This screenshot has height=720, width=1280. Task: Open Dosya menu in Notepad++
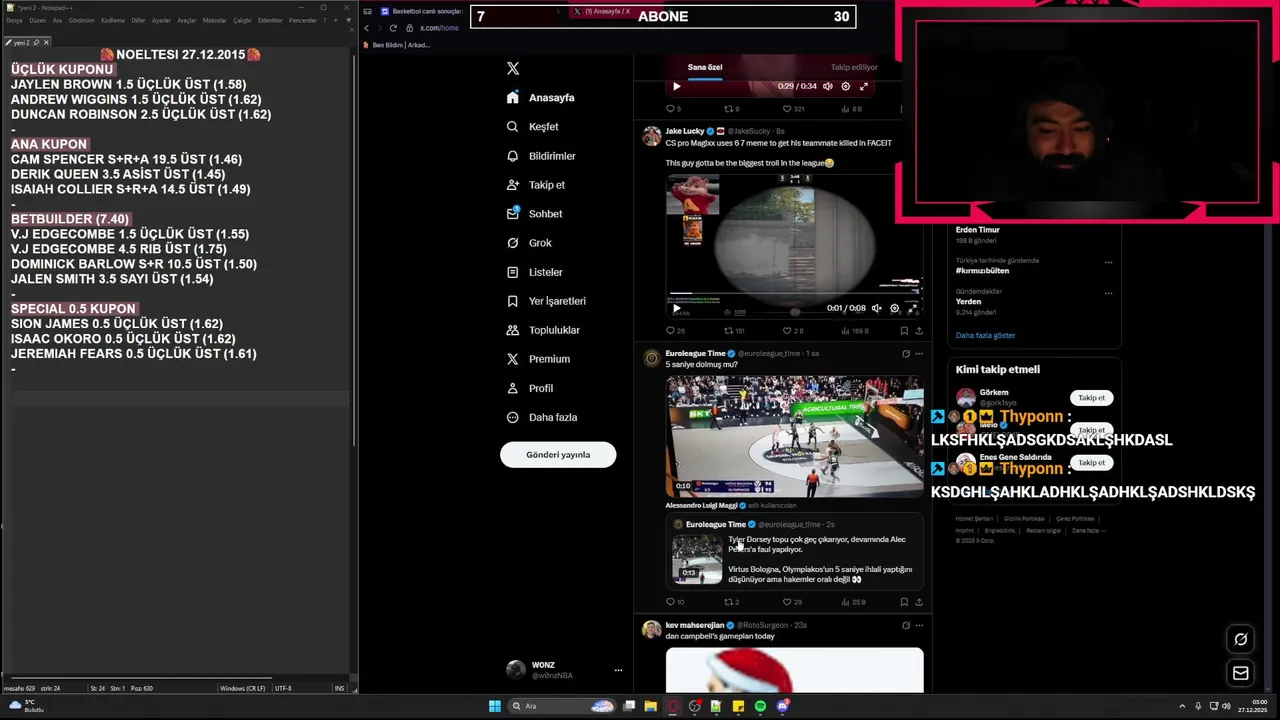(x=14, y=20)
